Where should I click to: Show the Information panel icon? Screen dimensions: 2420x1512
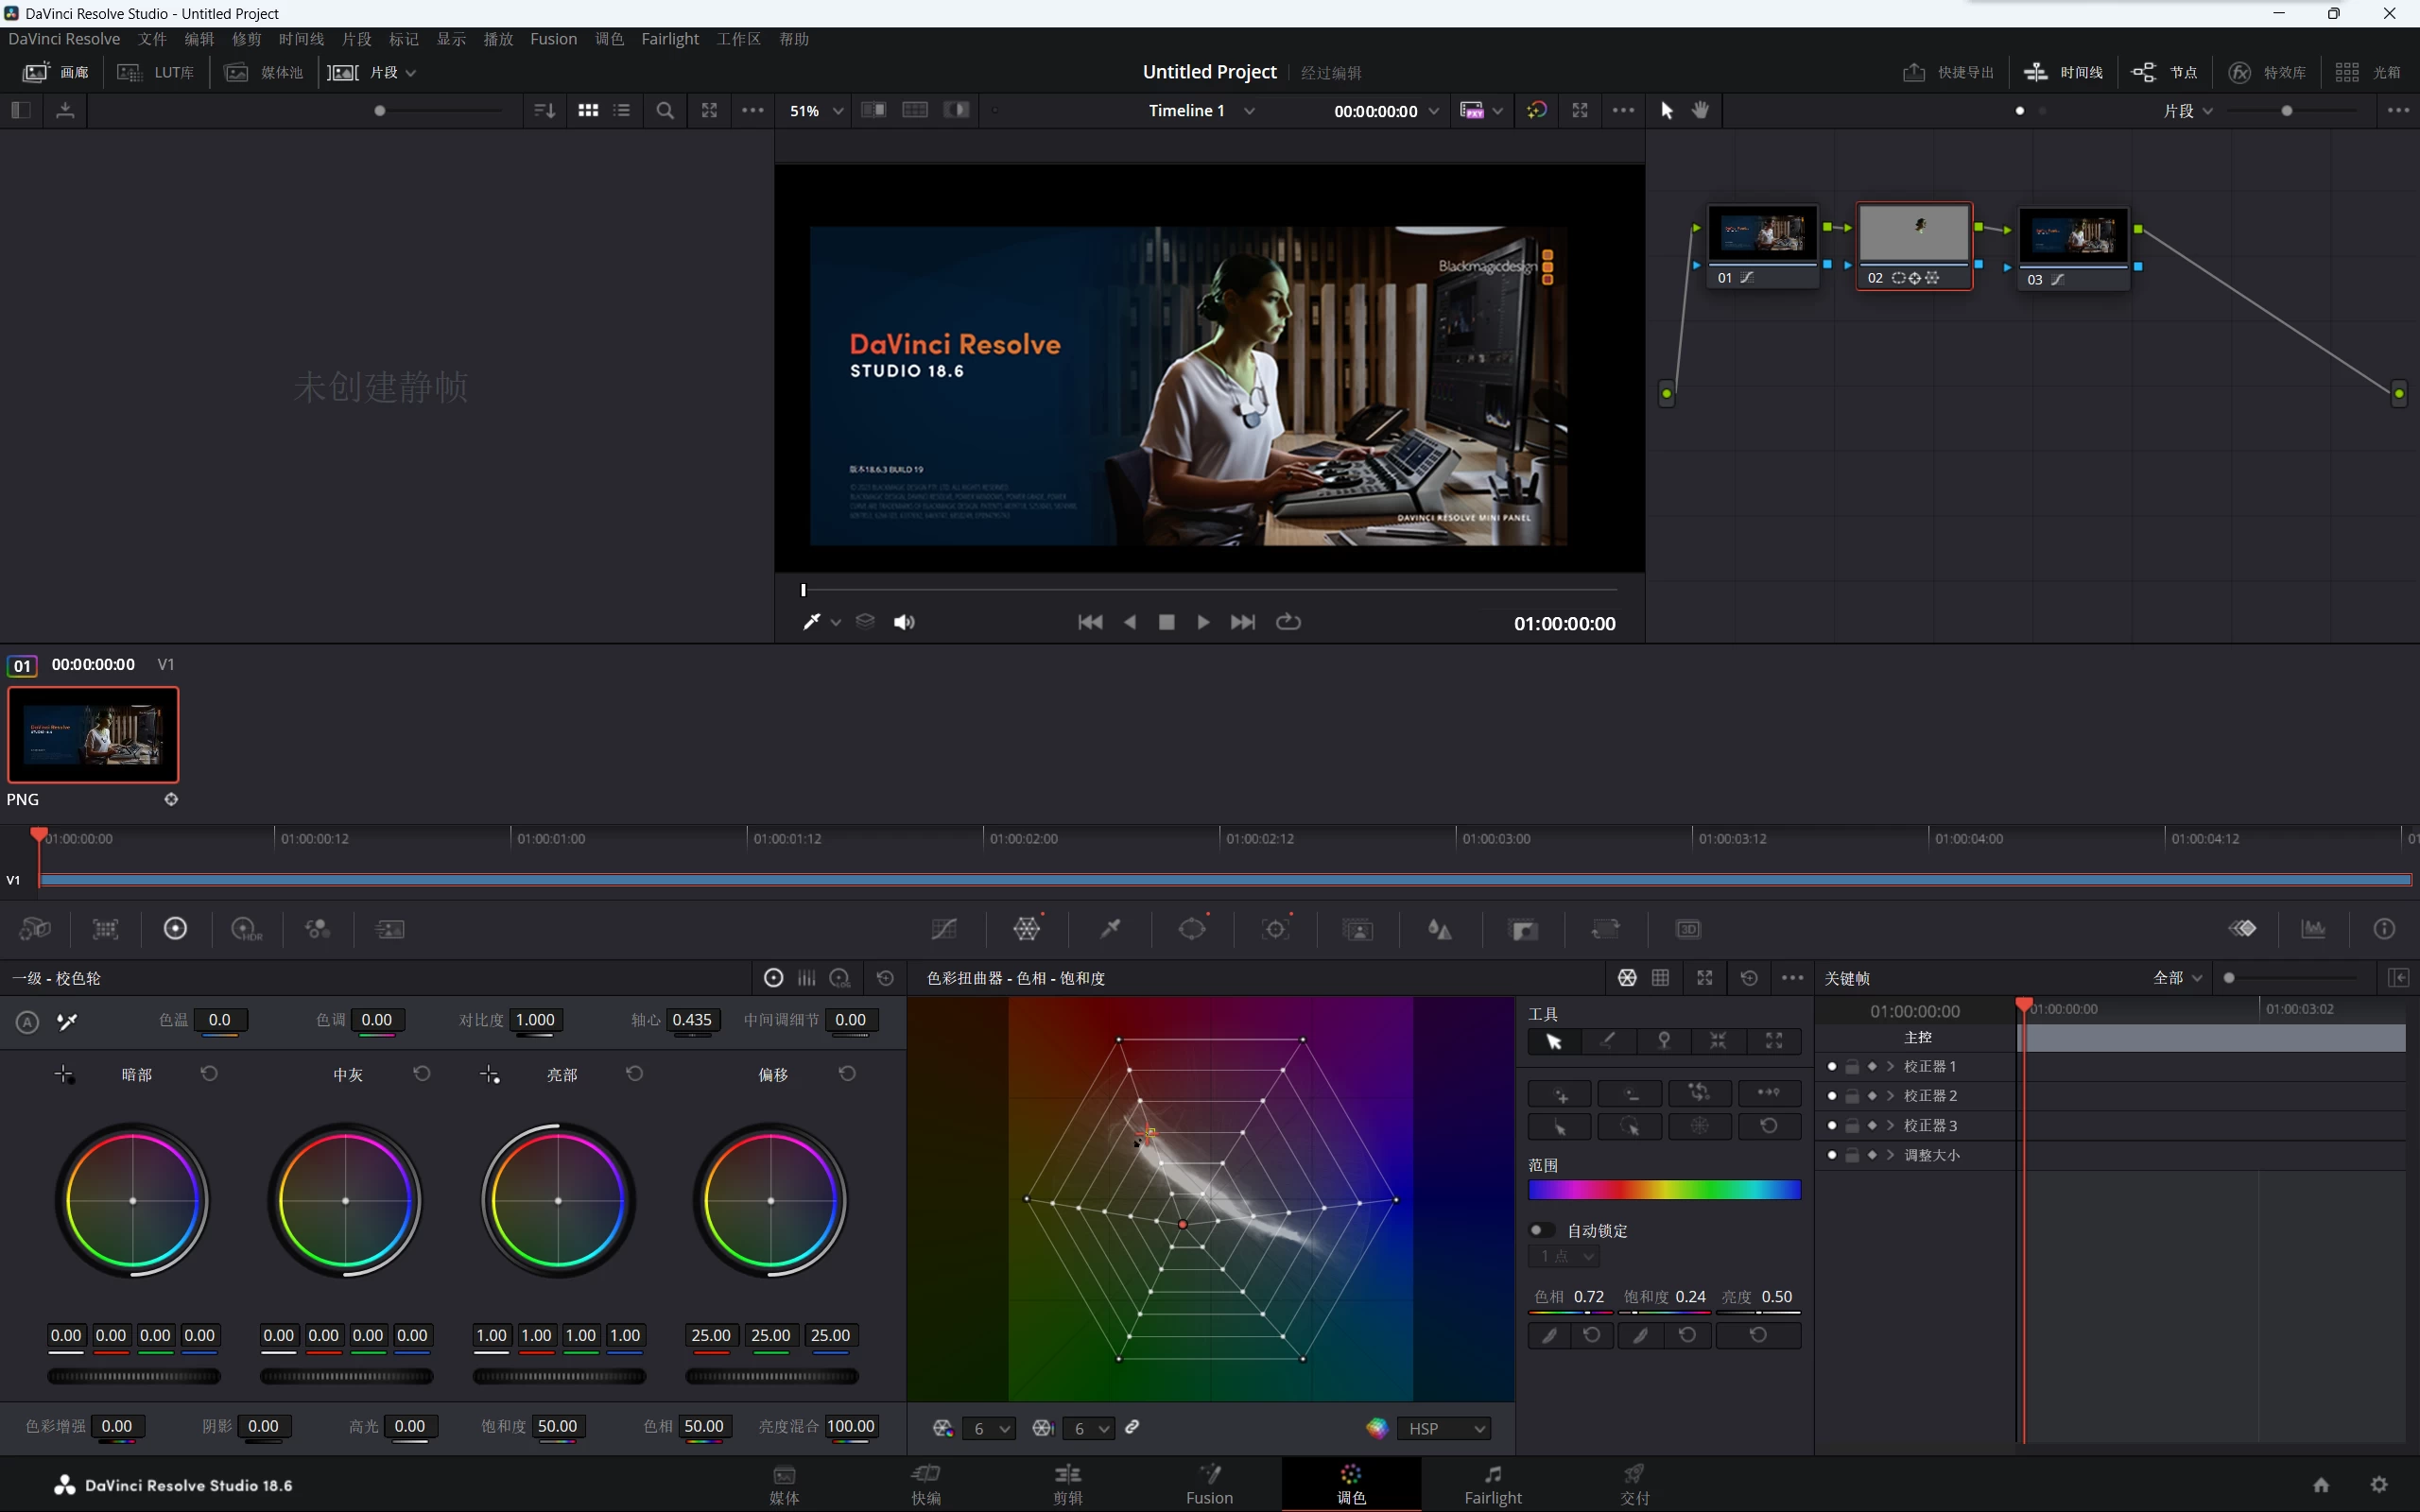point(2385,929)
